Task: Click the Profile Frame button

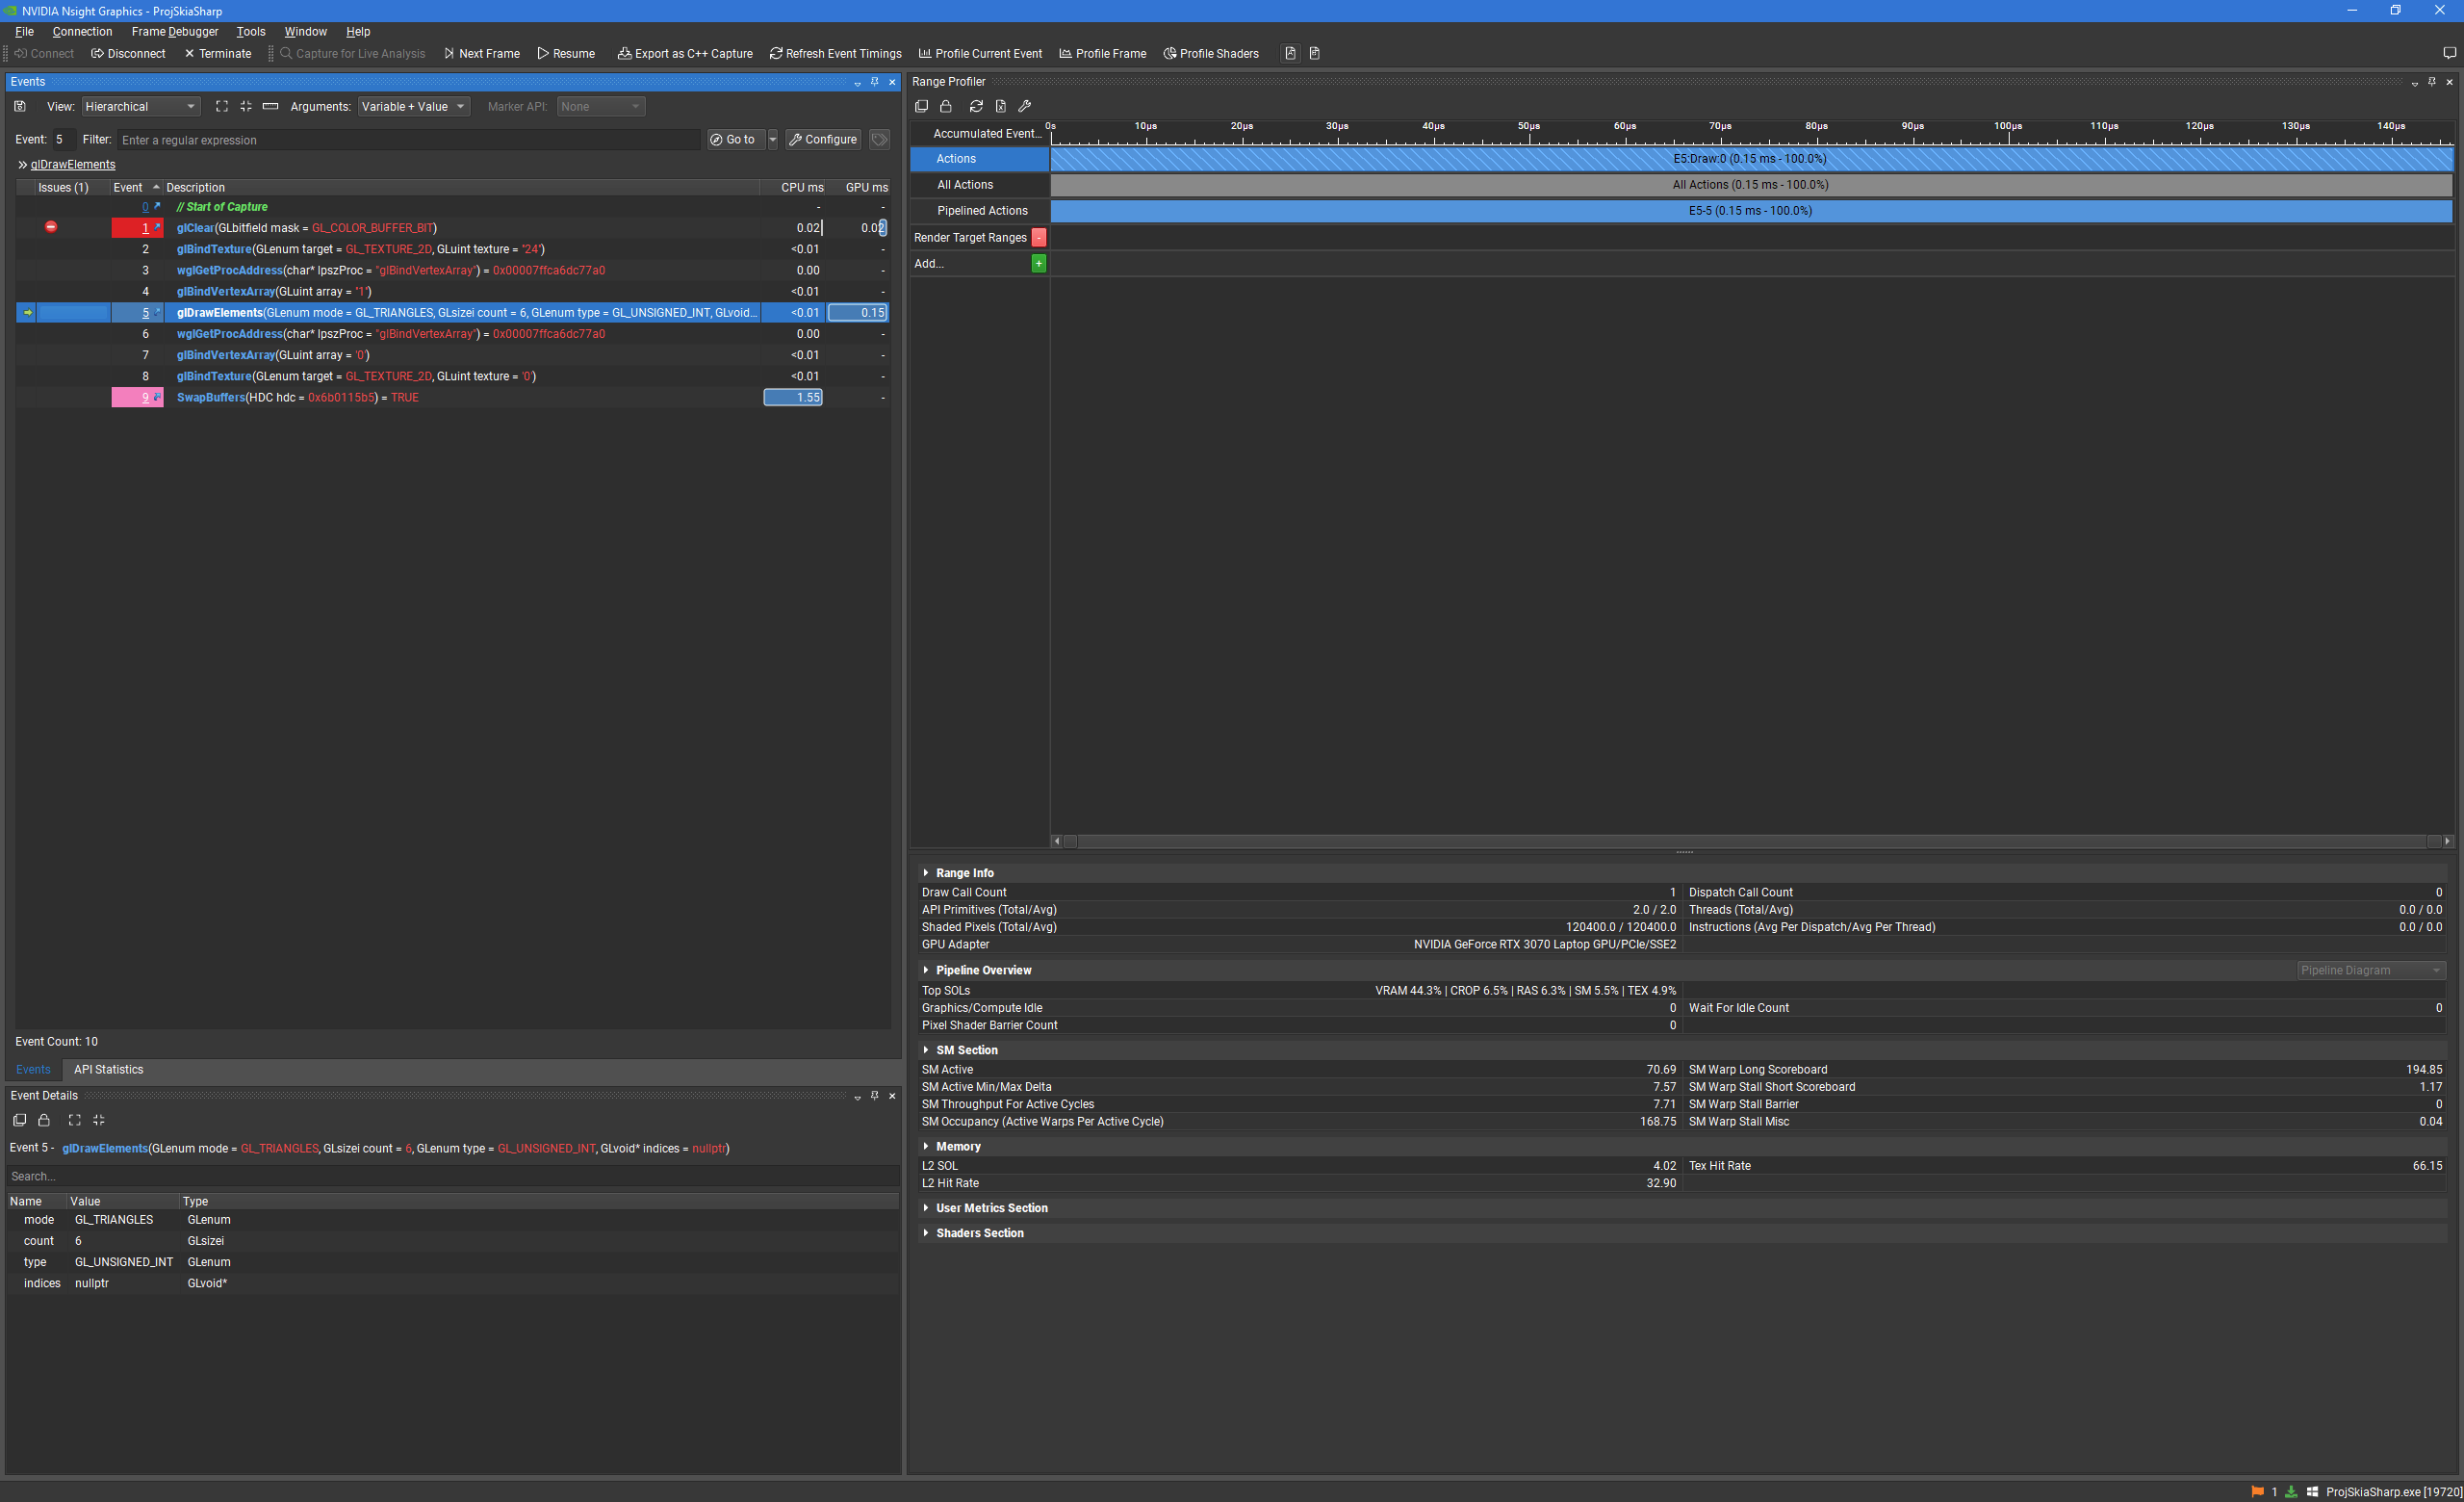Action: click(x=1102, y=53)
